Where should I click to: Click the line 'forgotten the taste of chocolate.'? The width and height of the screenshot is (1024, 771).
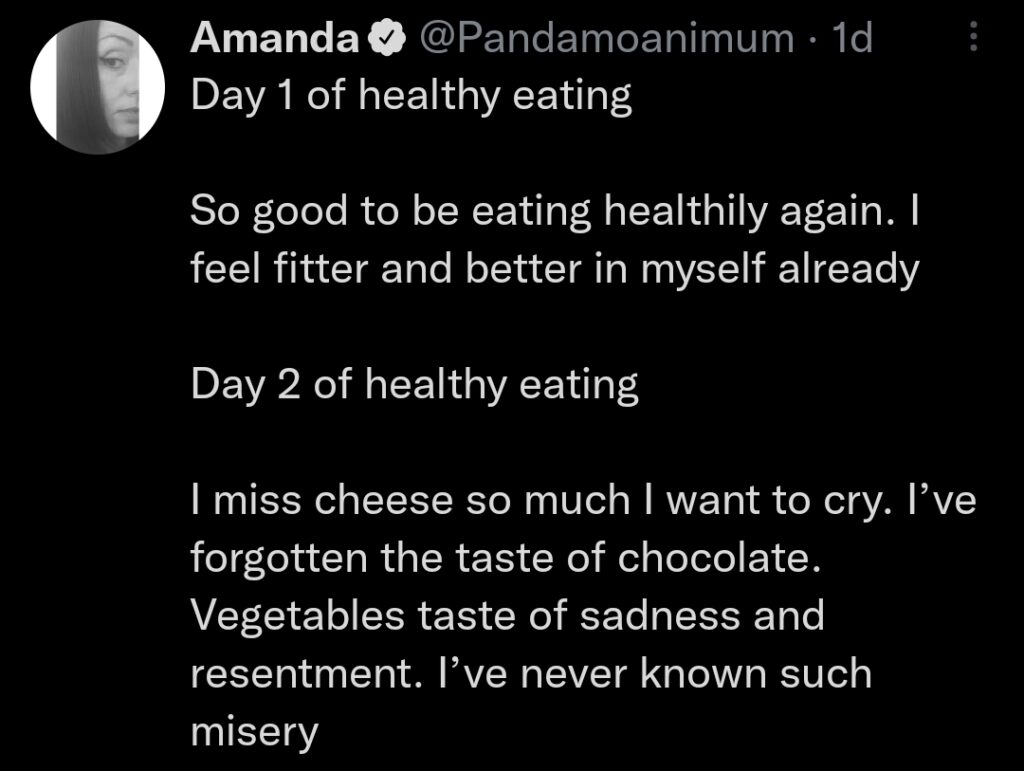(506, 559)
